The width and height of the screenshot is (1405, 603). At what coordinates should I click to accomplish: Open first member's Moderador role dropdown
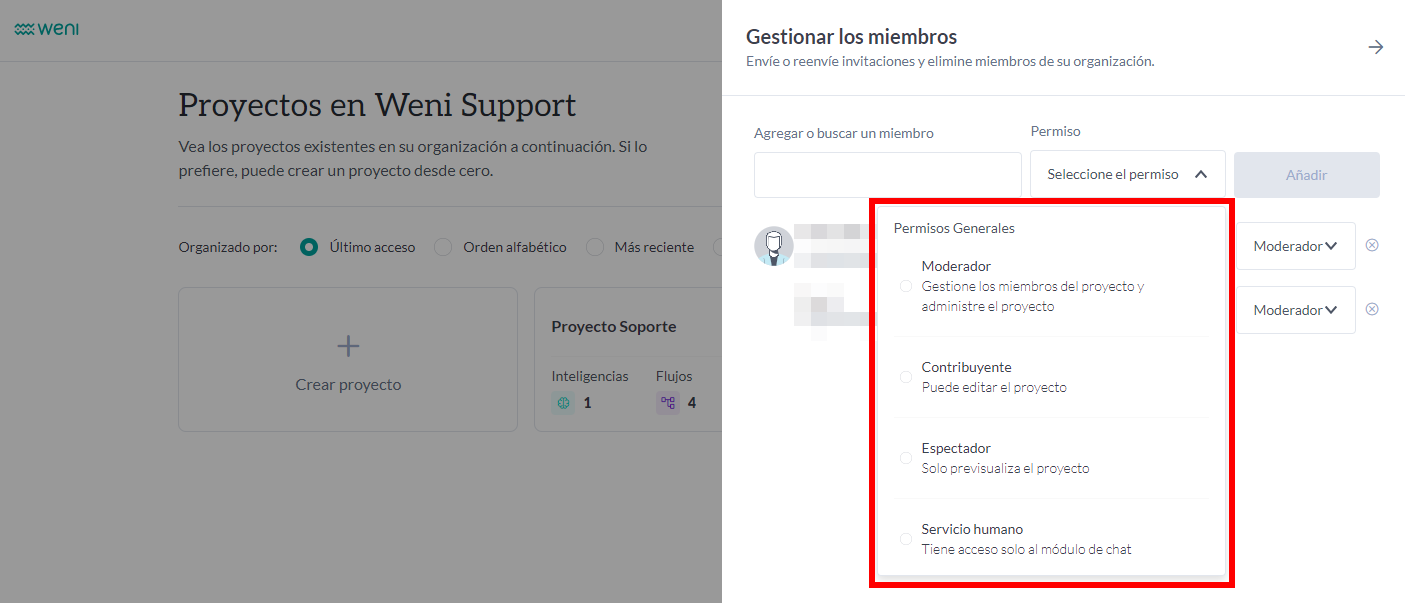pyautogui.click(x=1295, y=246)
